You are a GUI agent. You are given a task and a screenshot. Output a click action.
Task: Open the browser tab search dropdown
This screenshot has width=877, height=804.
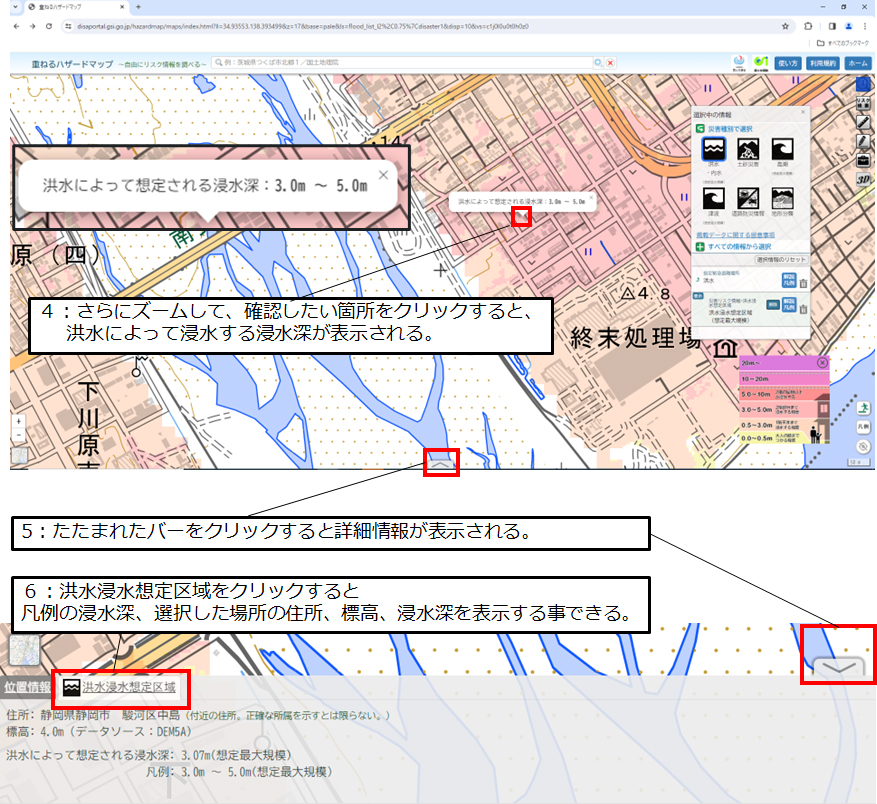tap(16, 7)
